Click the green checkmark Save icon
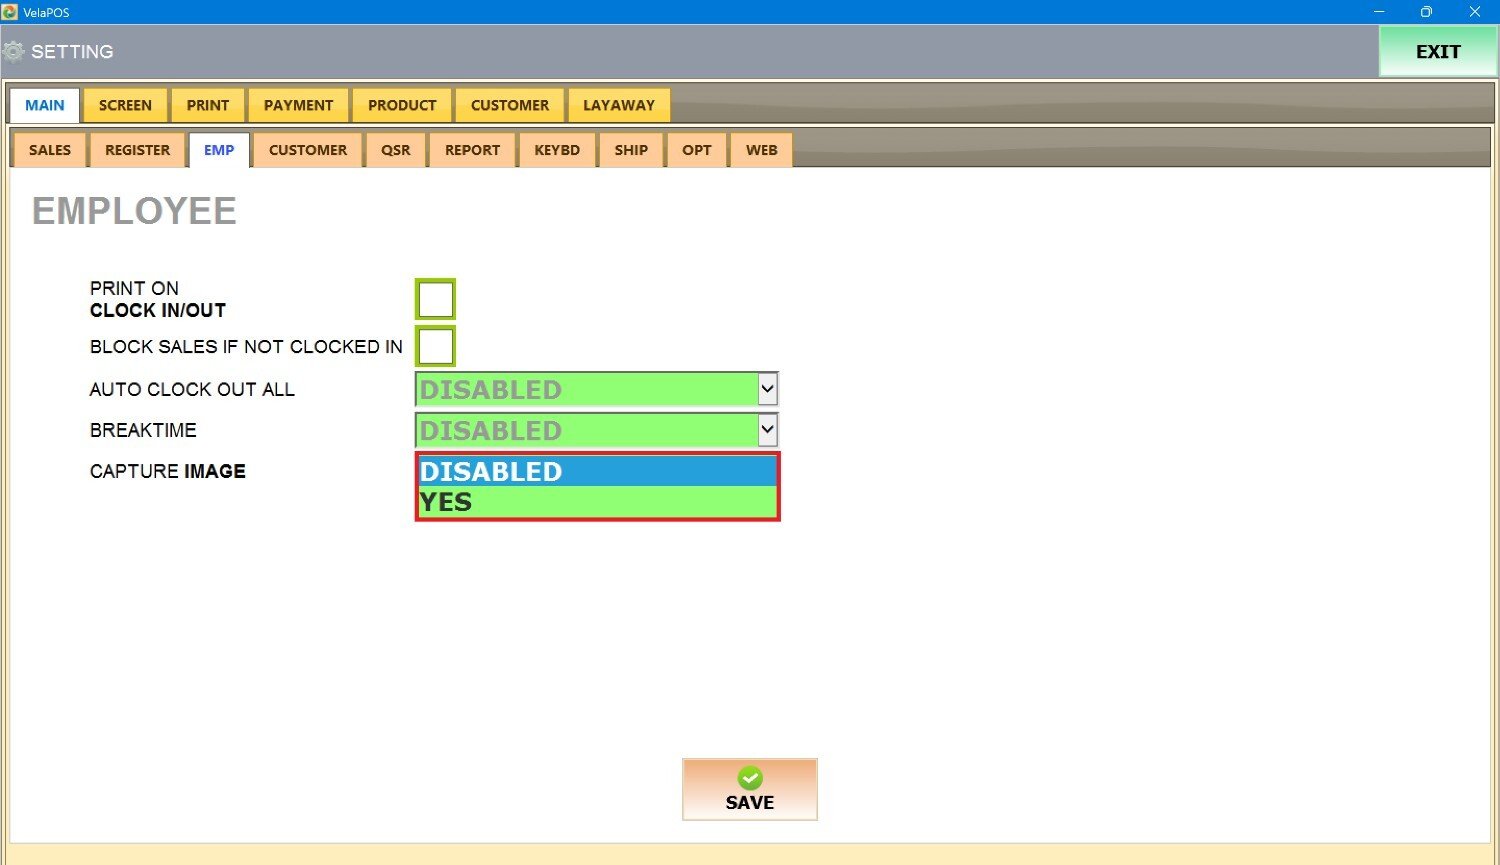Viewport: 1500px width, 865px height. [x=750, y=778]
